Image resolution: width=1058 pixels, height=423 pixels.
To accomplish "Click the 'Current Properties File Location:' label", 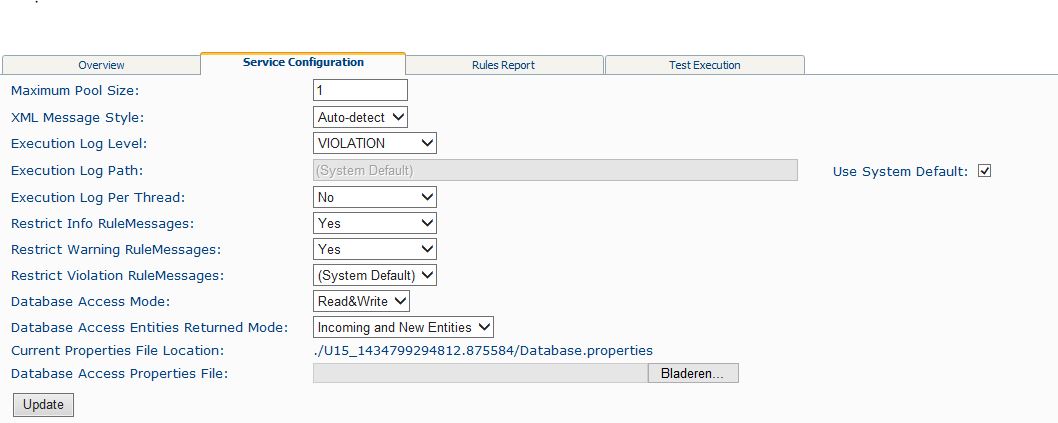I will pos(117,351).
